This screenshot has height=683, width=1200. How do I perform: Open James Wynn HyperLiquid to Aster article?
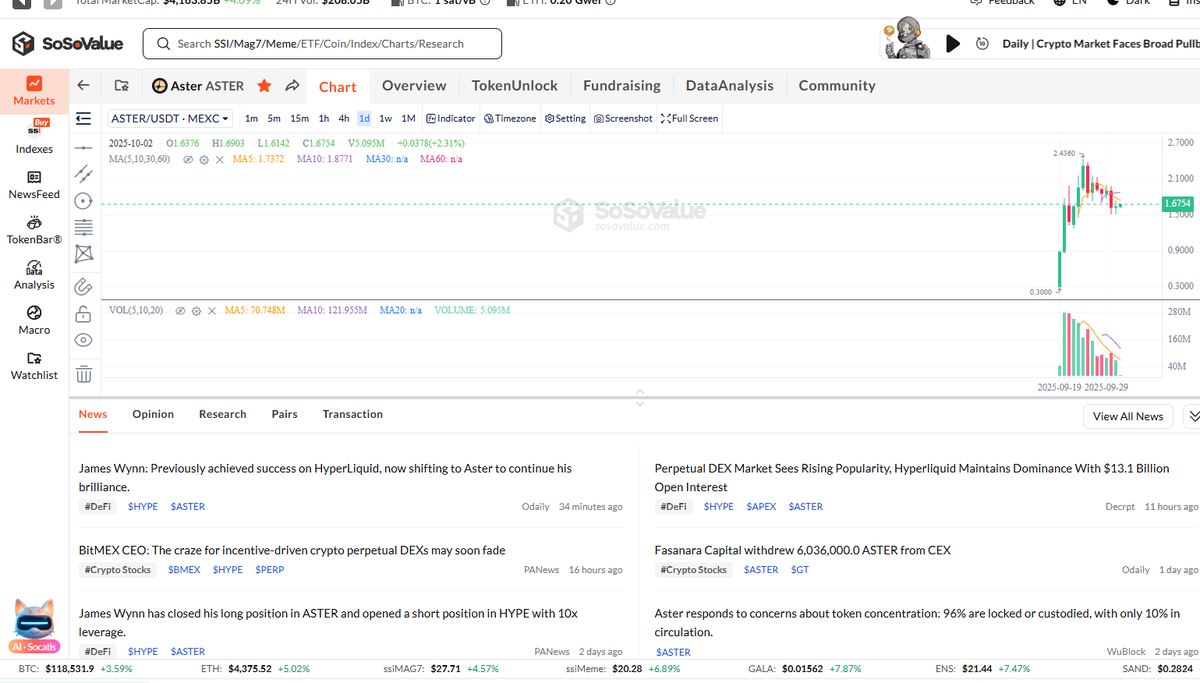coord(325,477)
